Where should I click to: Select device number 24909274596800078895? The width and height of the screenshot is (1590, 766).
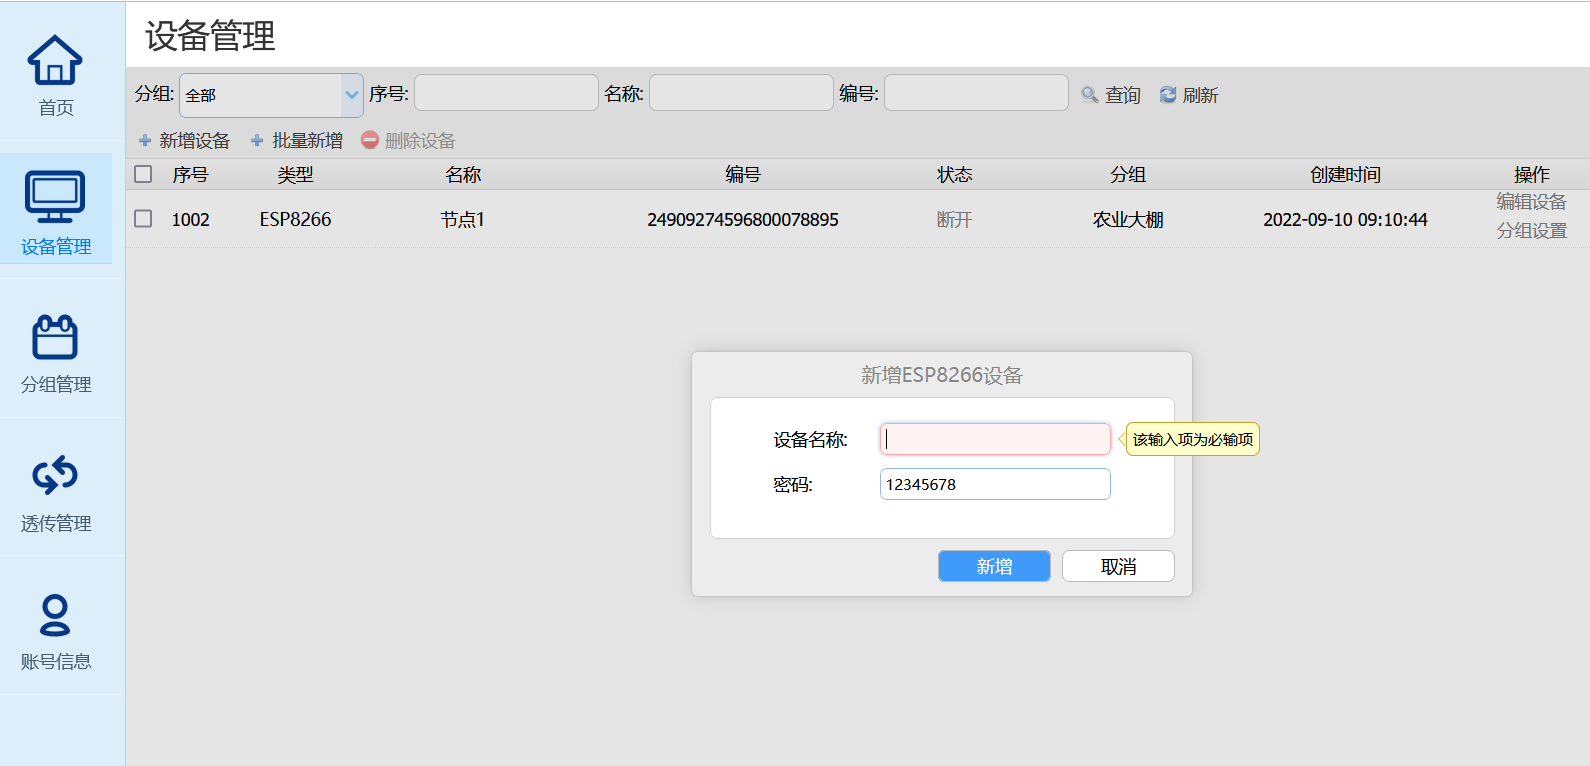(743, 220)
